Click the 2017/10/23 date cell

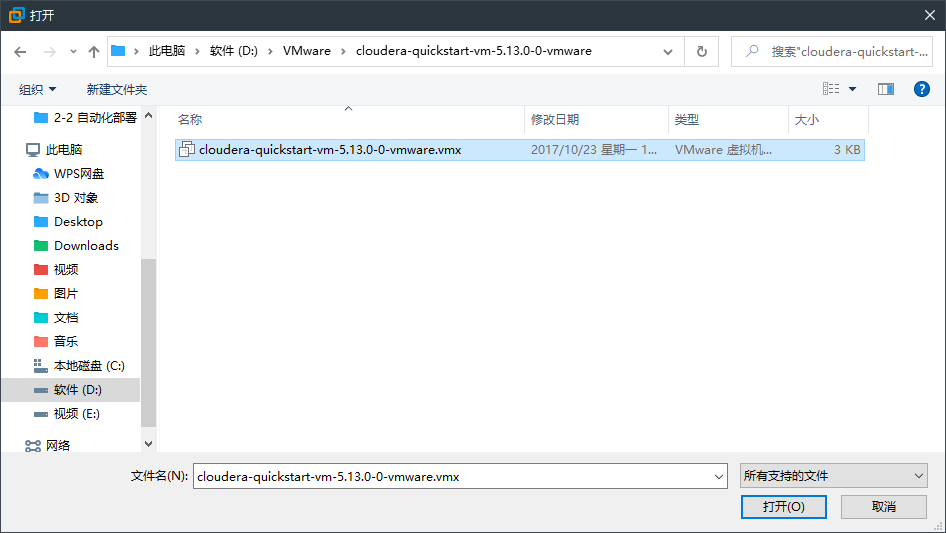[x=594, y=150]
